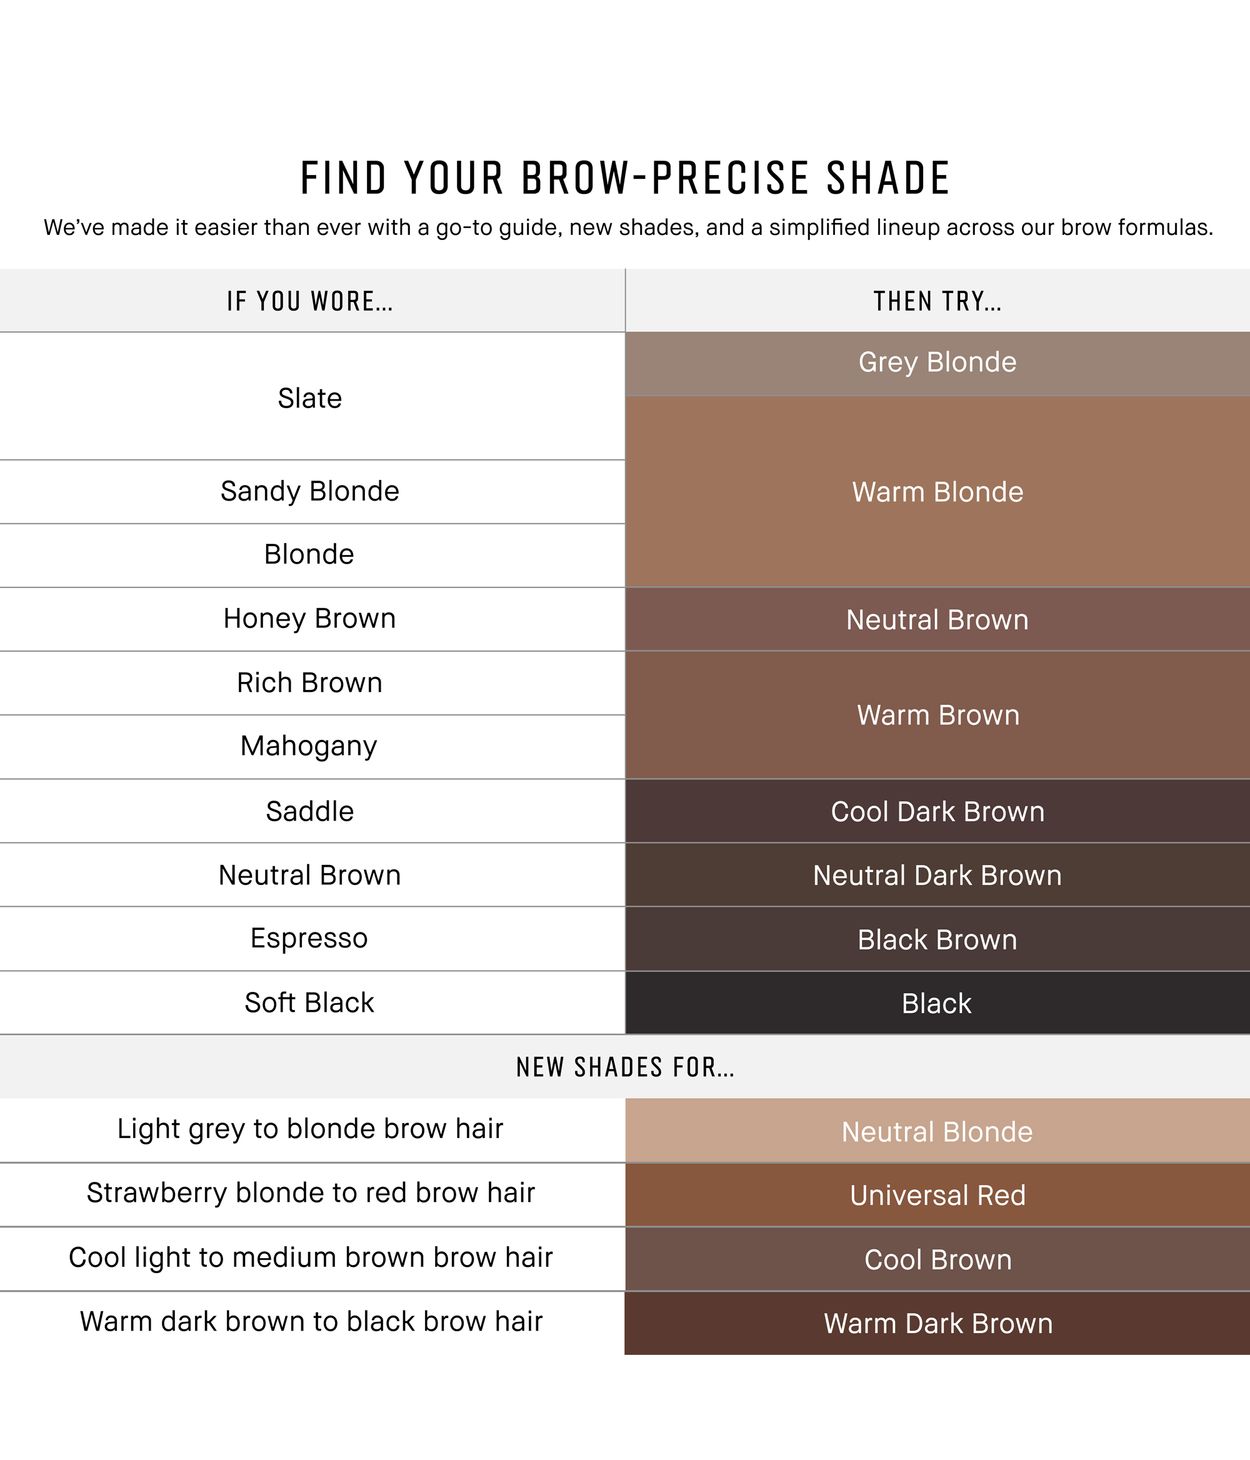This screenshot has width=1250, height=1460.
Task: Select the Warm Blonde shade swatch
Action: tap(937, 492)
